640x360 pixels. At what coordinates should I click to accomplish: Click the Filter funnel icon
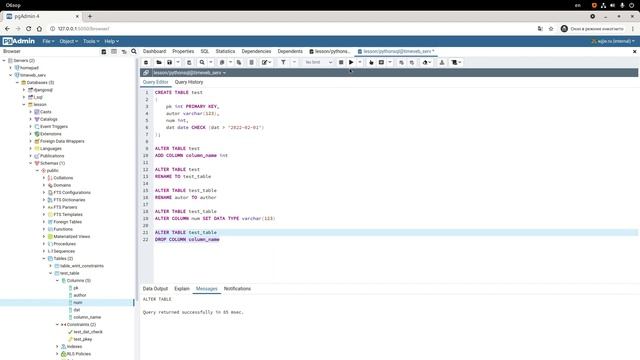[283, 62]
